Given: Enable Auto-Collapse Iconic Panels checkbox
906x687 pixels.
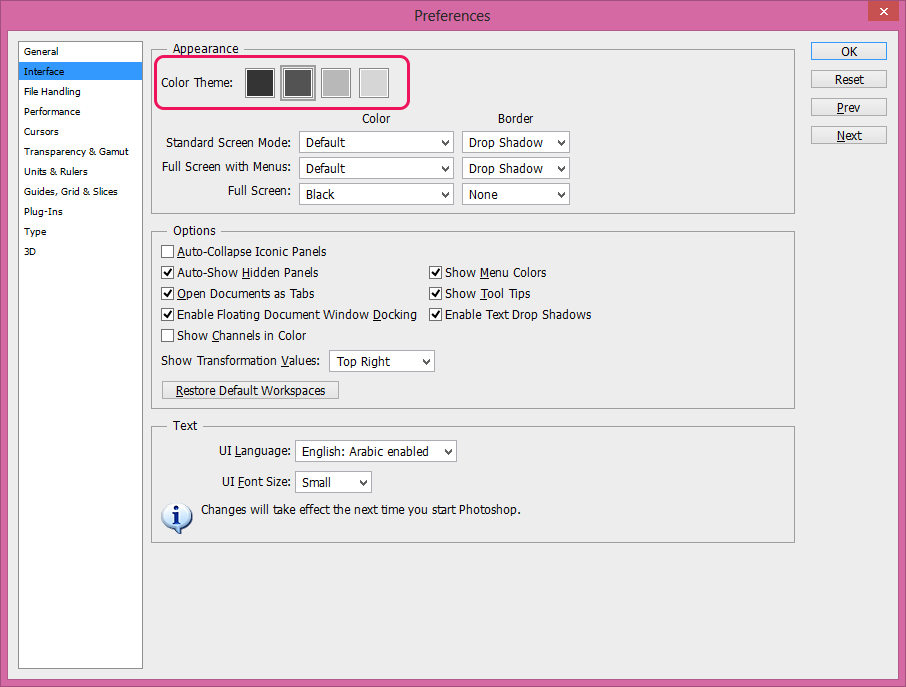Looking at the screenshot, I should point(168,251).
